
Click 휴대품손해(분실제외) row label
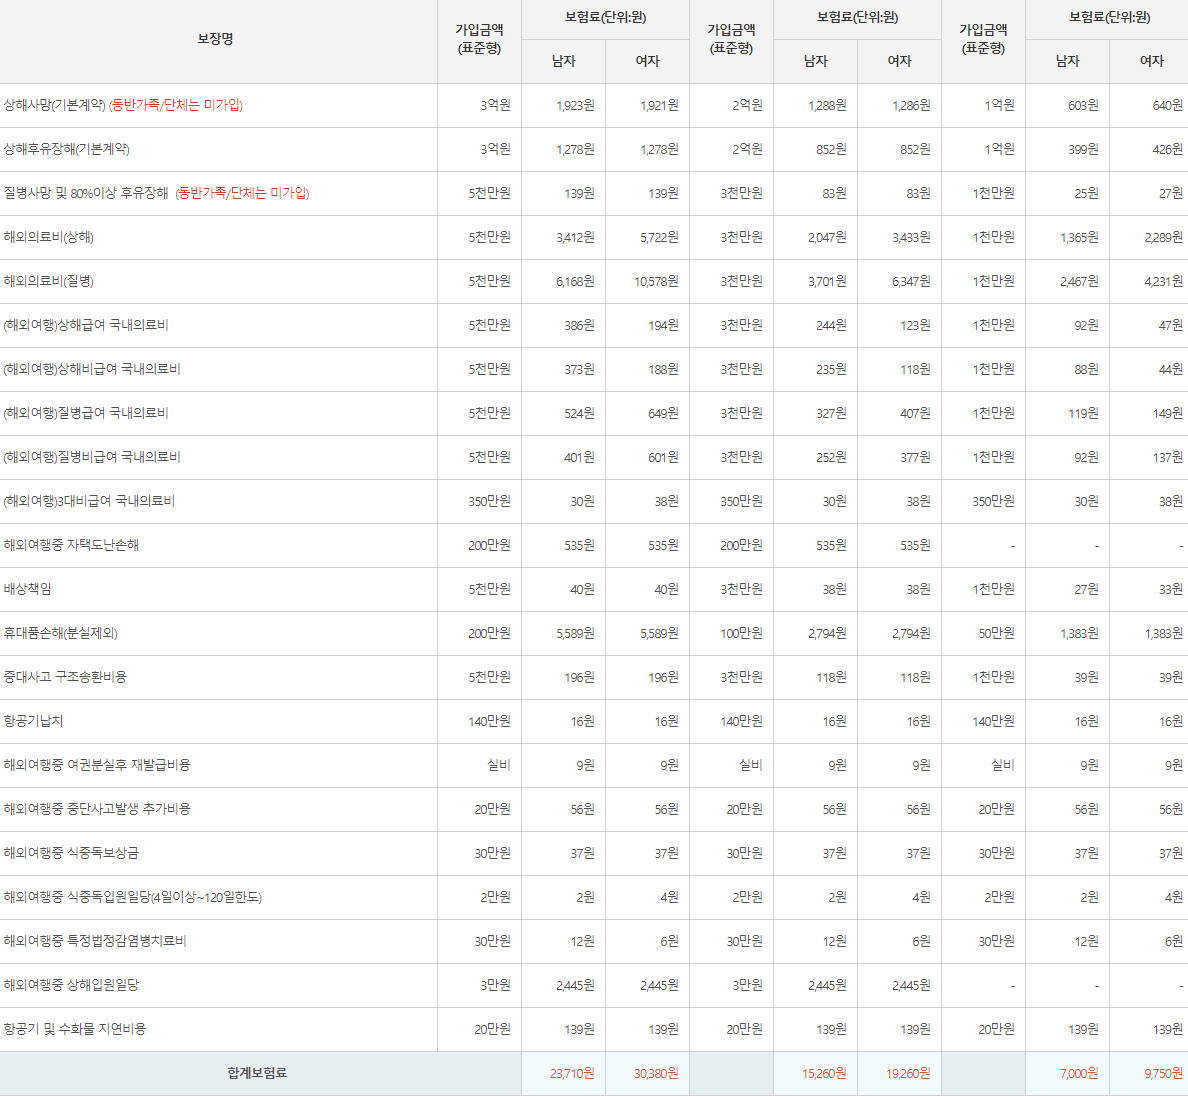pos(61,632)
